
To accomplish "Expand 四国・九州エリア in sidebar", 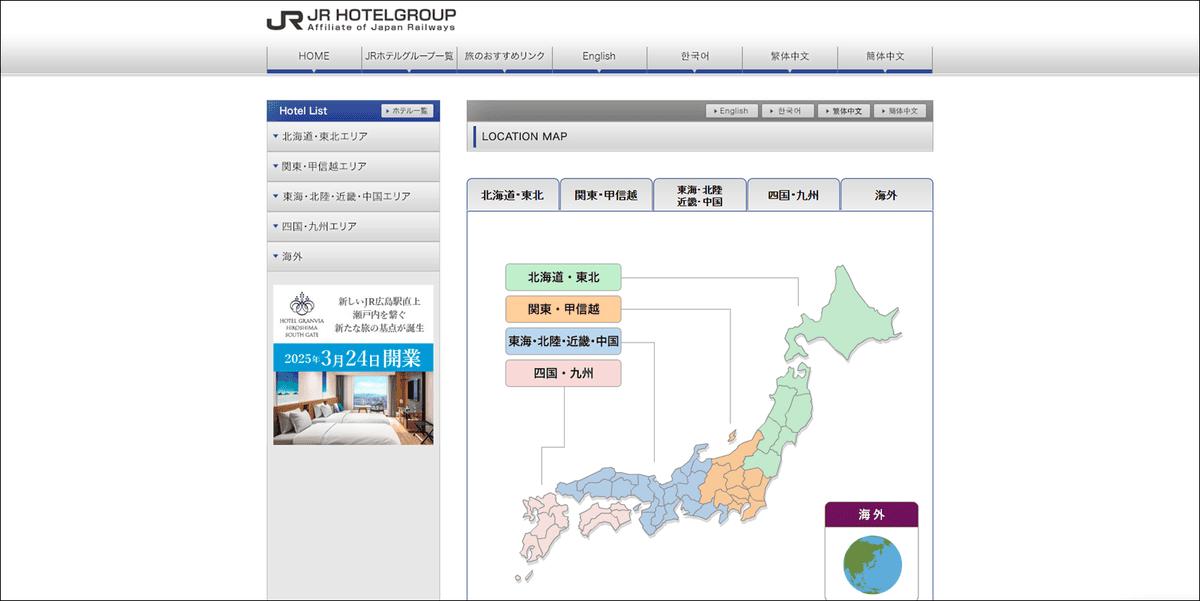I will coord(353,227).
